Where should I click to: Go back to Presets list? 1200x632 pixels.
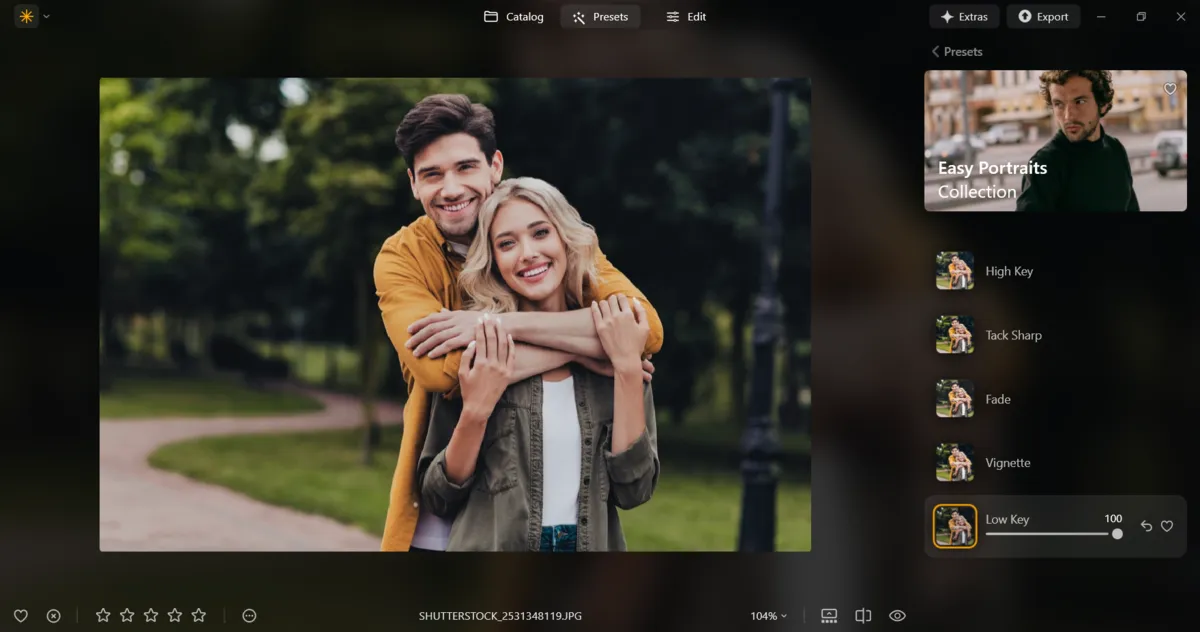[957, 51]
